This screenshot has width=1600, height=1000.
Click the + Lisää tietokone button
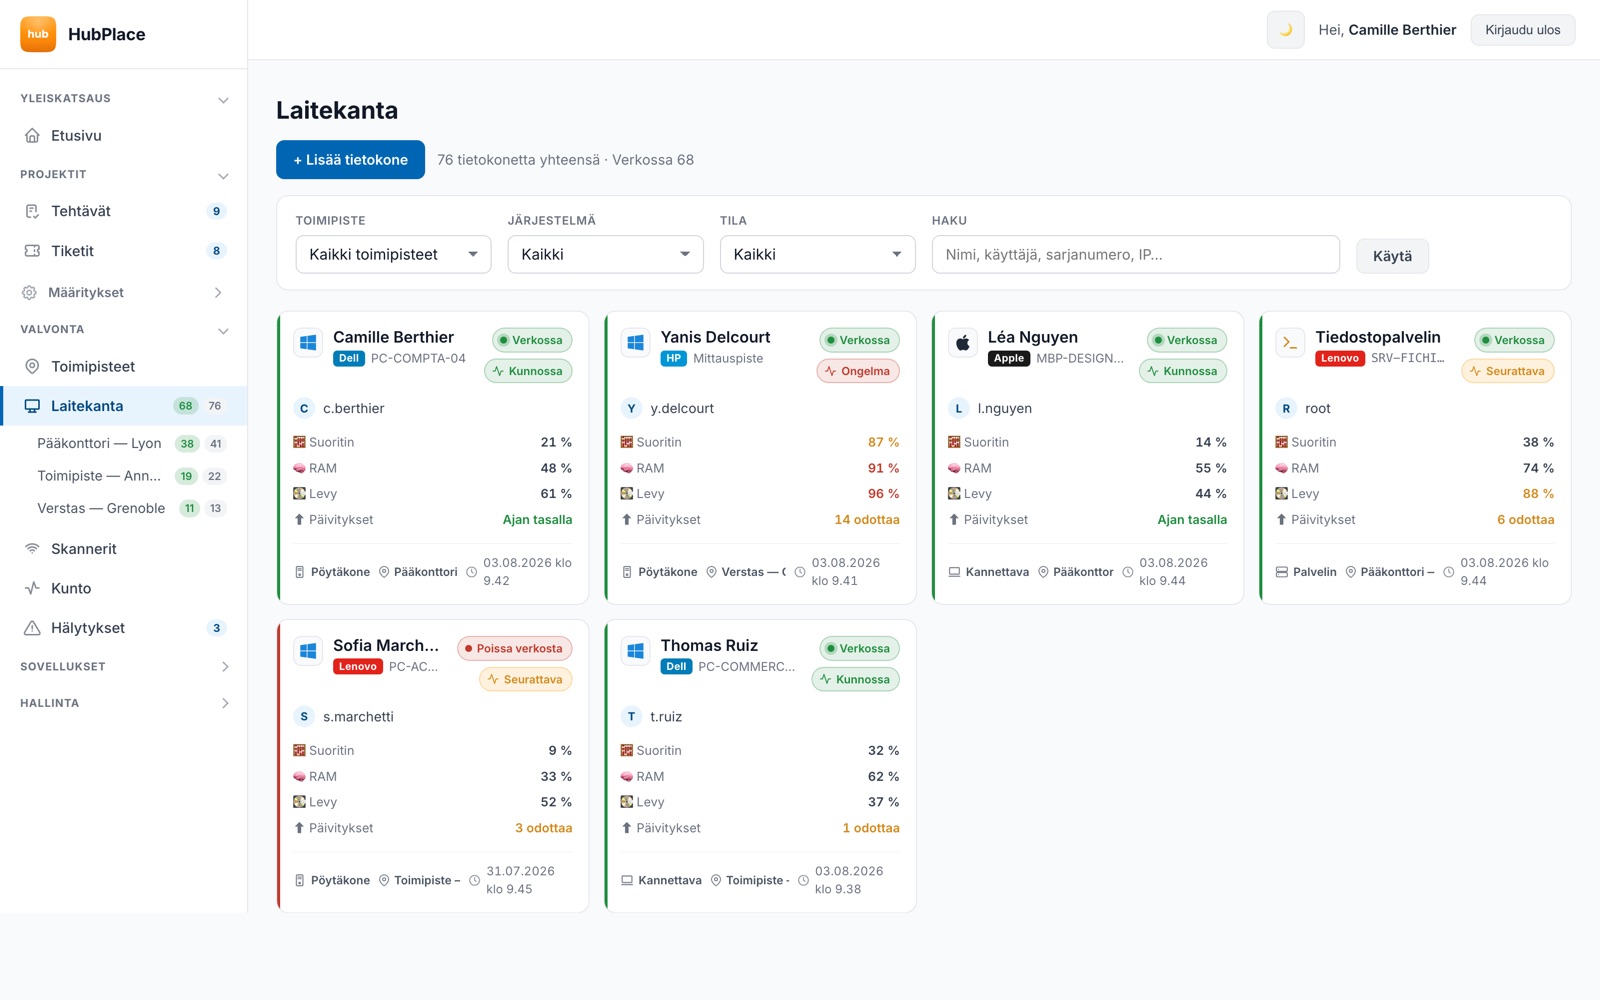point(350,160)
